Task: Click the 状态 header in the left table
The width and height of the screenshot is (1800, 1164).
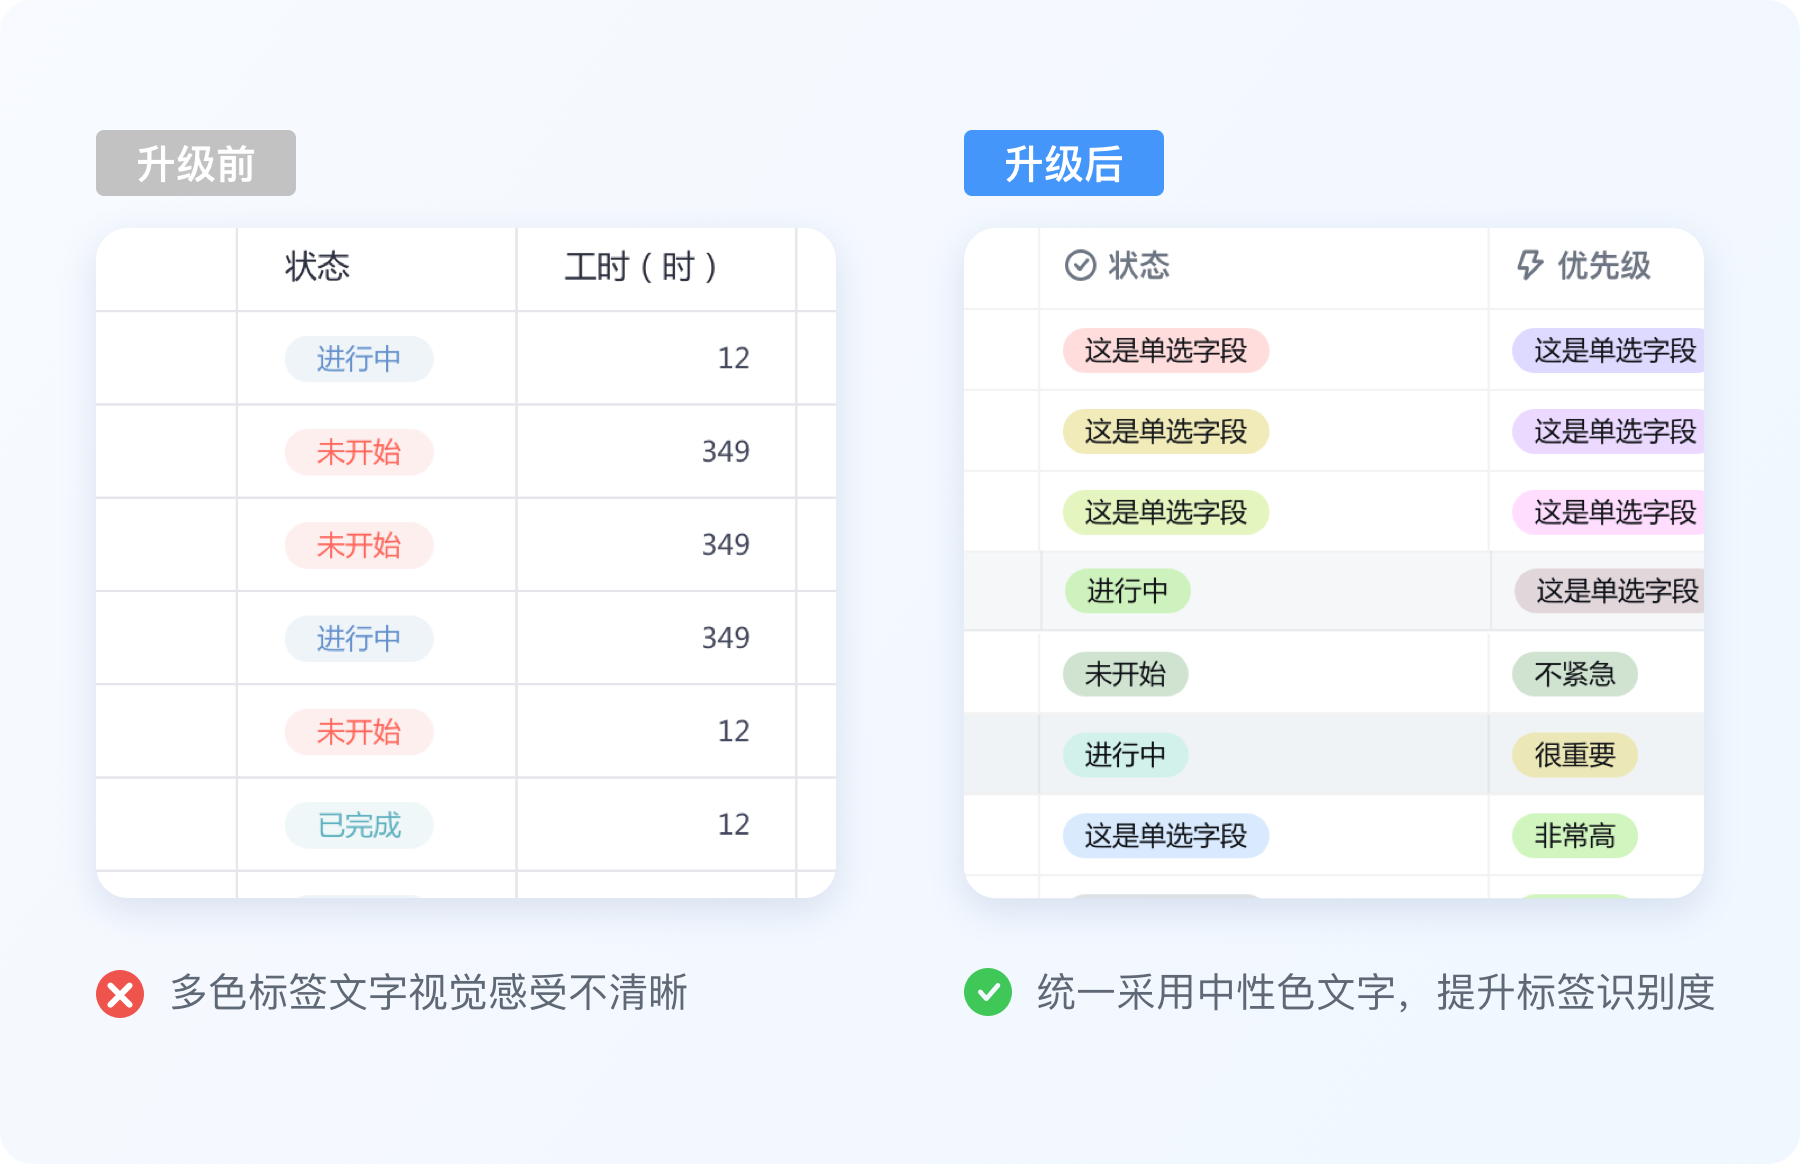Action: click(x=317, y=267)
